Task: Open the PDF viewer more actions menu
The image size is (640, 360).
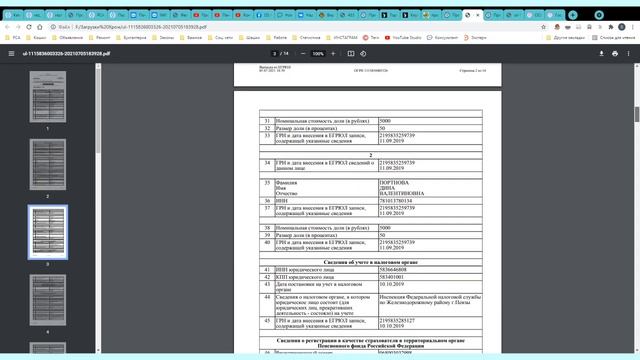Action: [628, 53]
